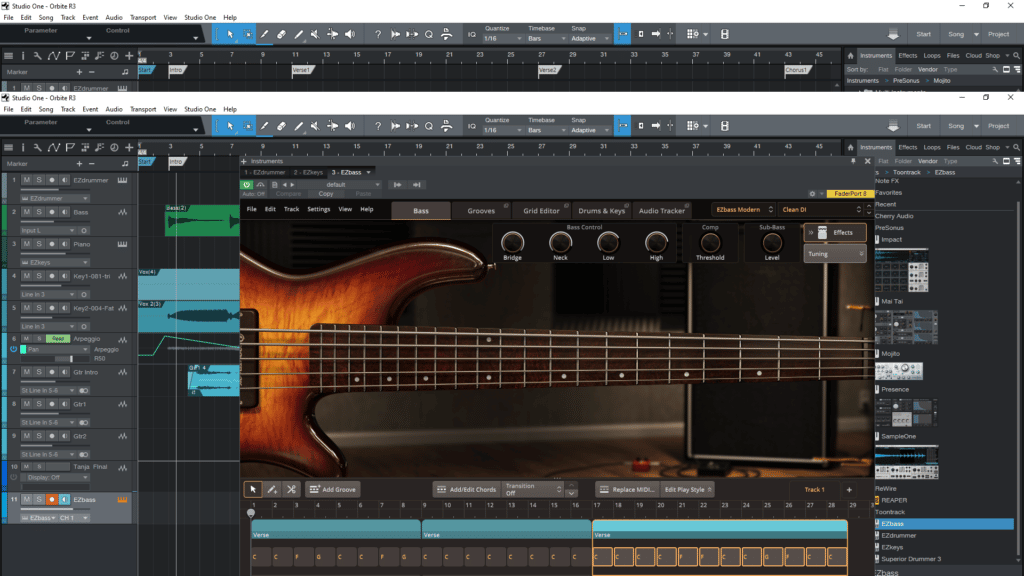Click the Replace MIDI... button
The width and height of the screenshot is (1024, 576).
pyautogui.click(x=626, y=489)
